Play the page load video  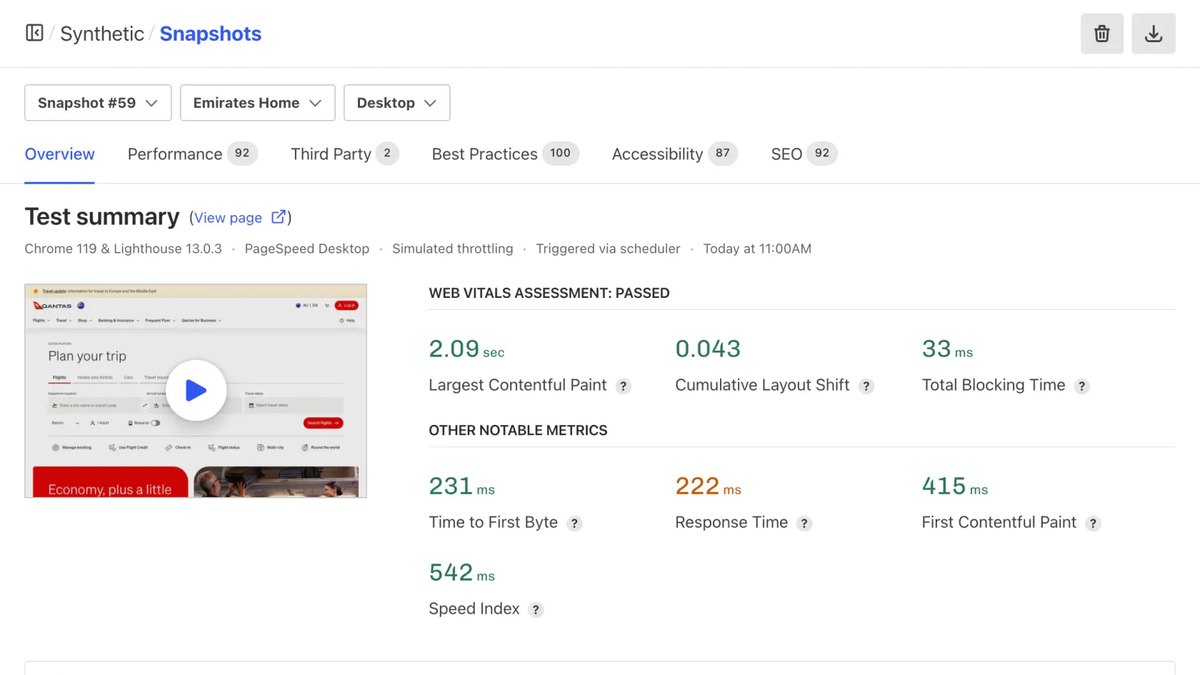click(196, 390)
